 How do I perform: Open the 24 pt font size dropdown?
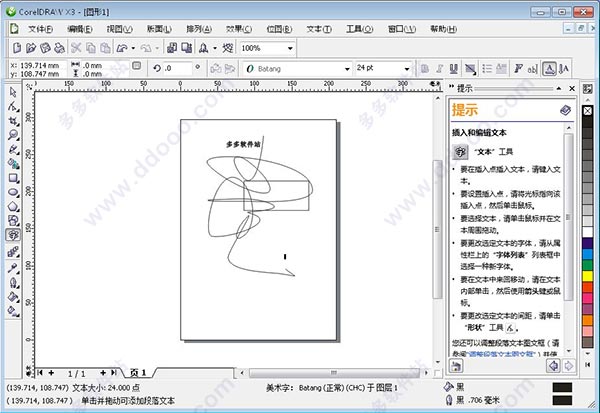(407, 69)
